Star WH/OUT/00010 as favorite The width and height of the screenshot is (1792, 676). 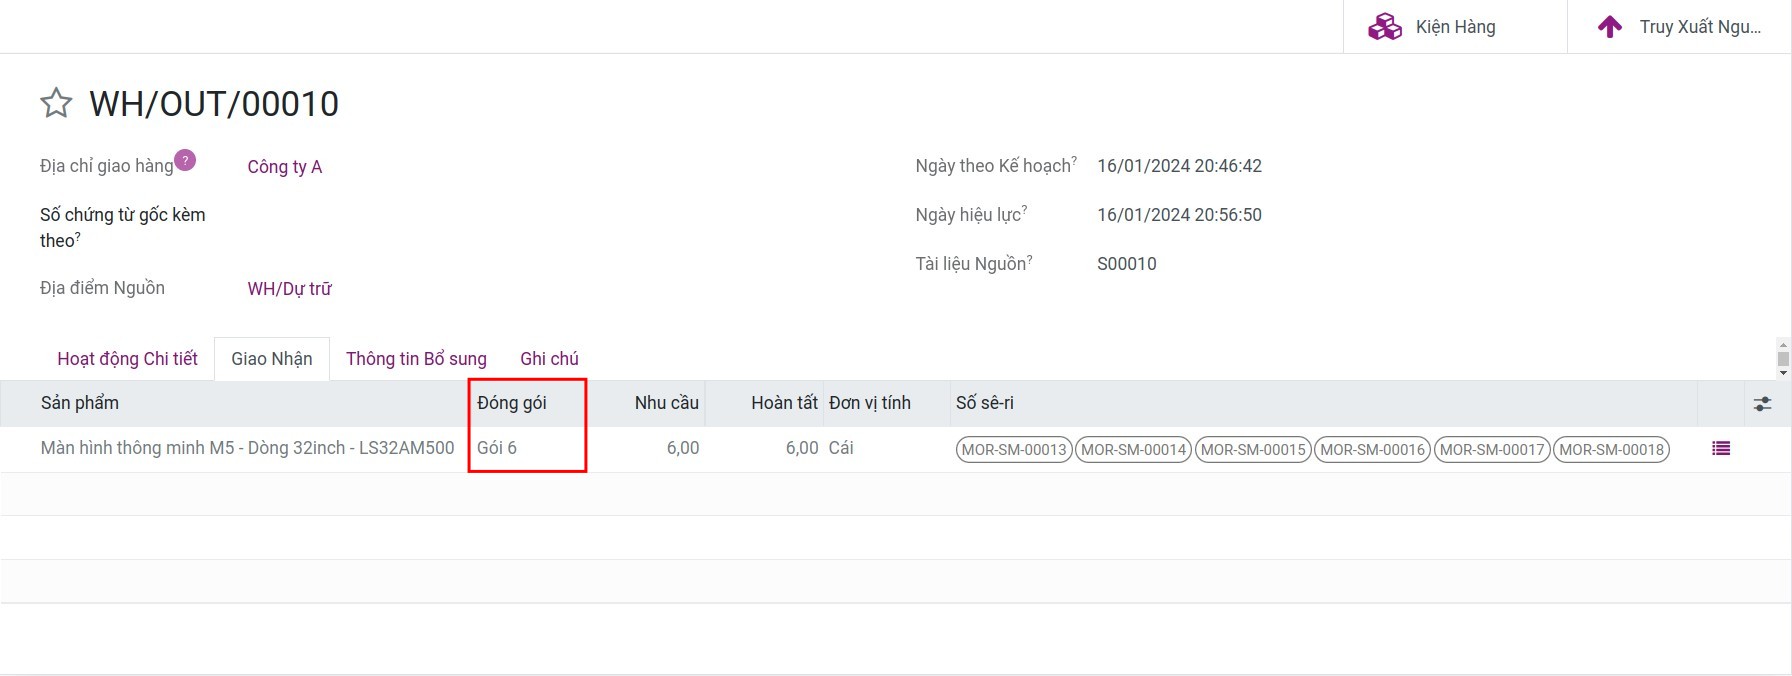click(56, 103)
